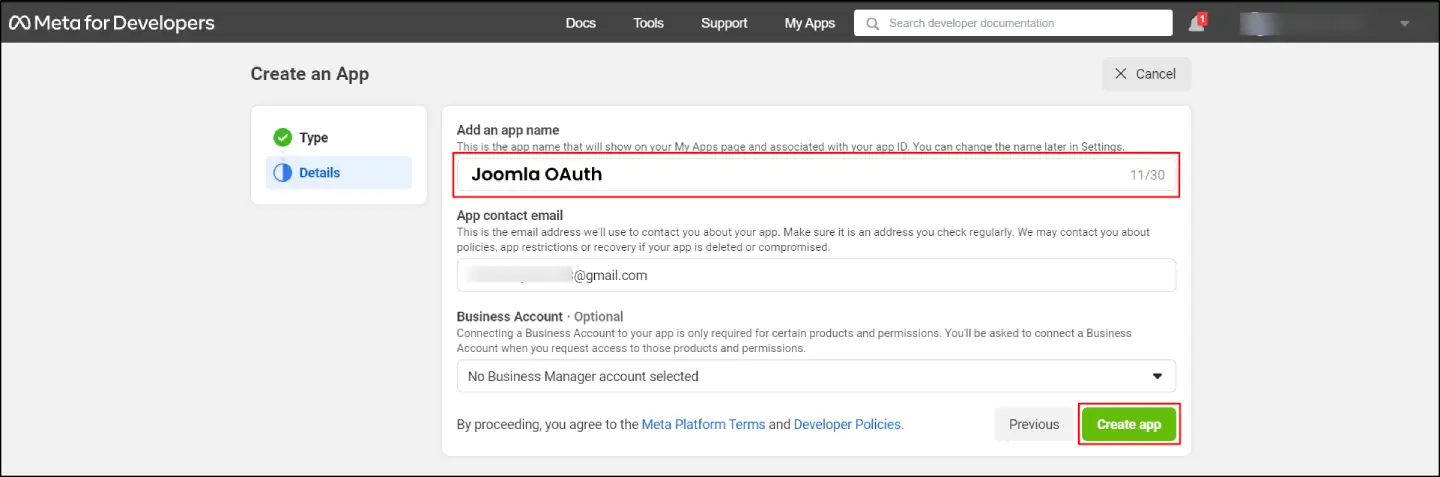Open the Support menu
This screenshot has height=477, width=1440.
(x=724, y=23)
